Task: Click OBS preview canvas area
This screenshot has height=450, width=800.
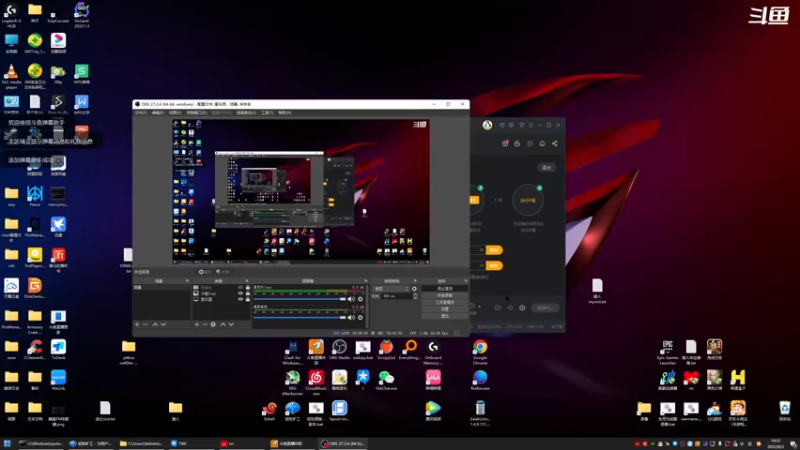Action: coord(301,191)
